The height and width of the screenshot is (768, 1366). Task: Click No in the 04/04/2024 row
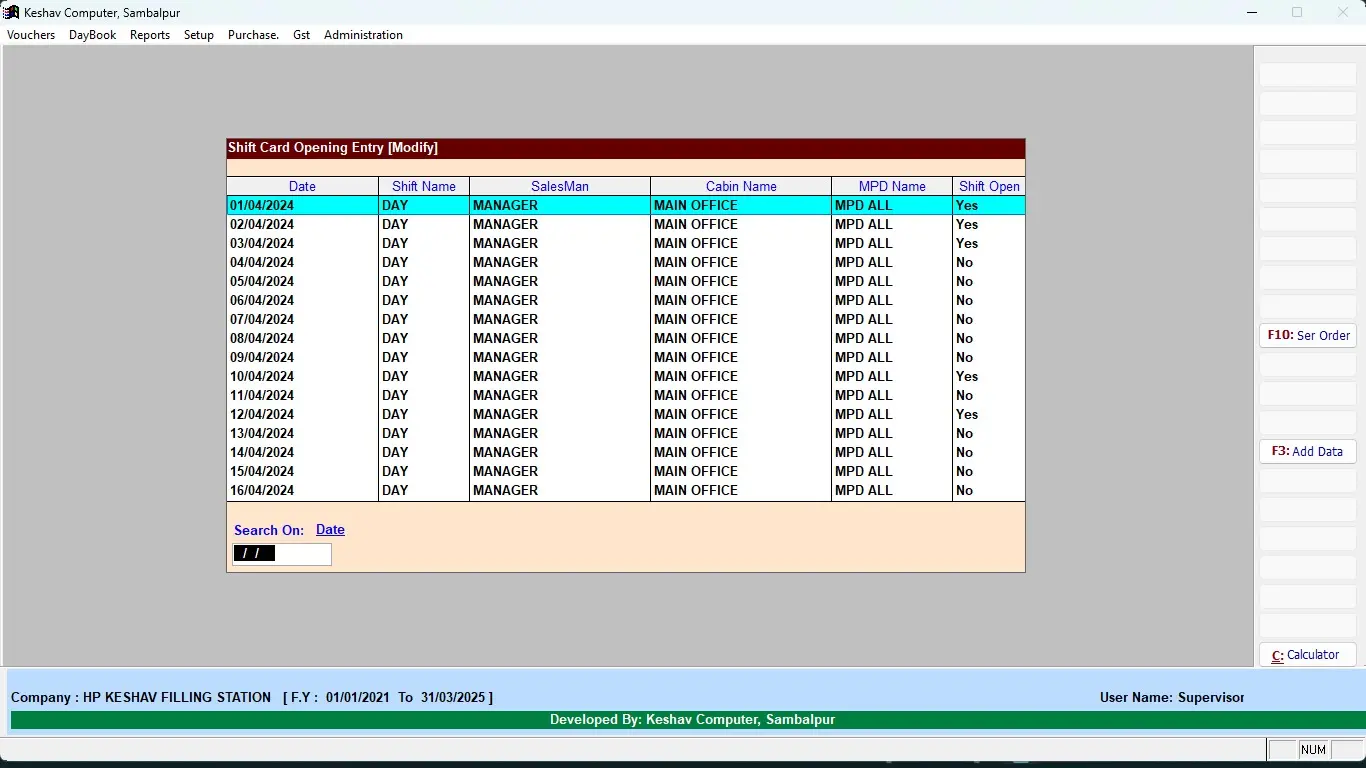point(964,262)
